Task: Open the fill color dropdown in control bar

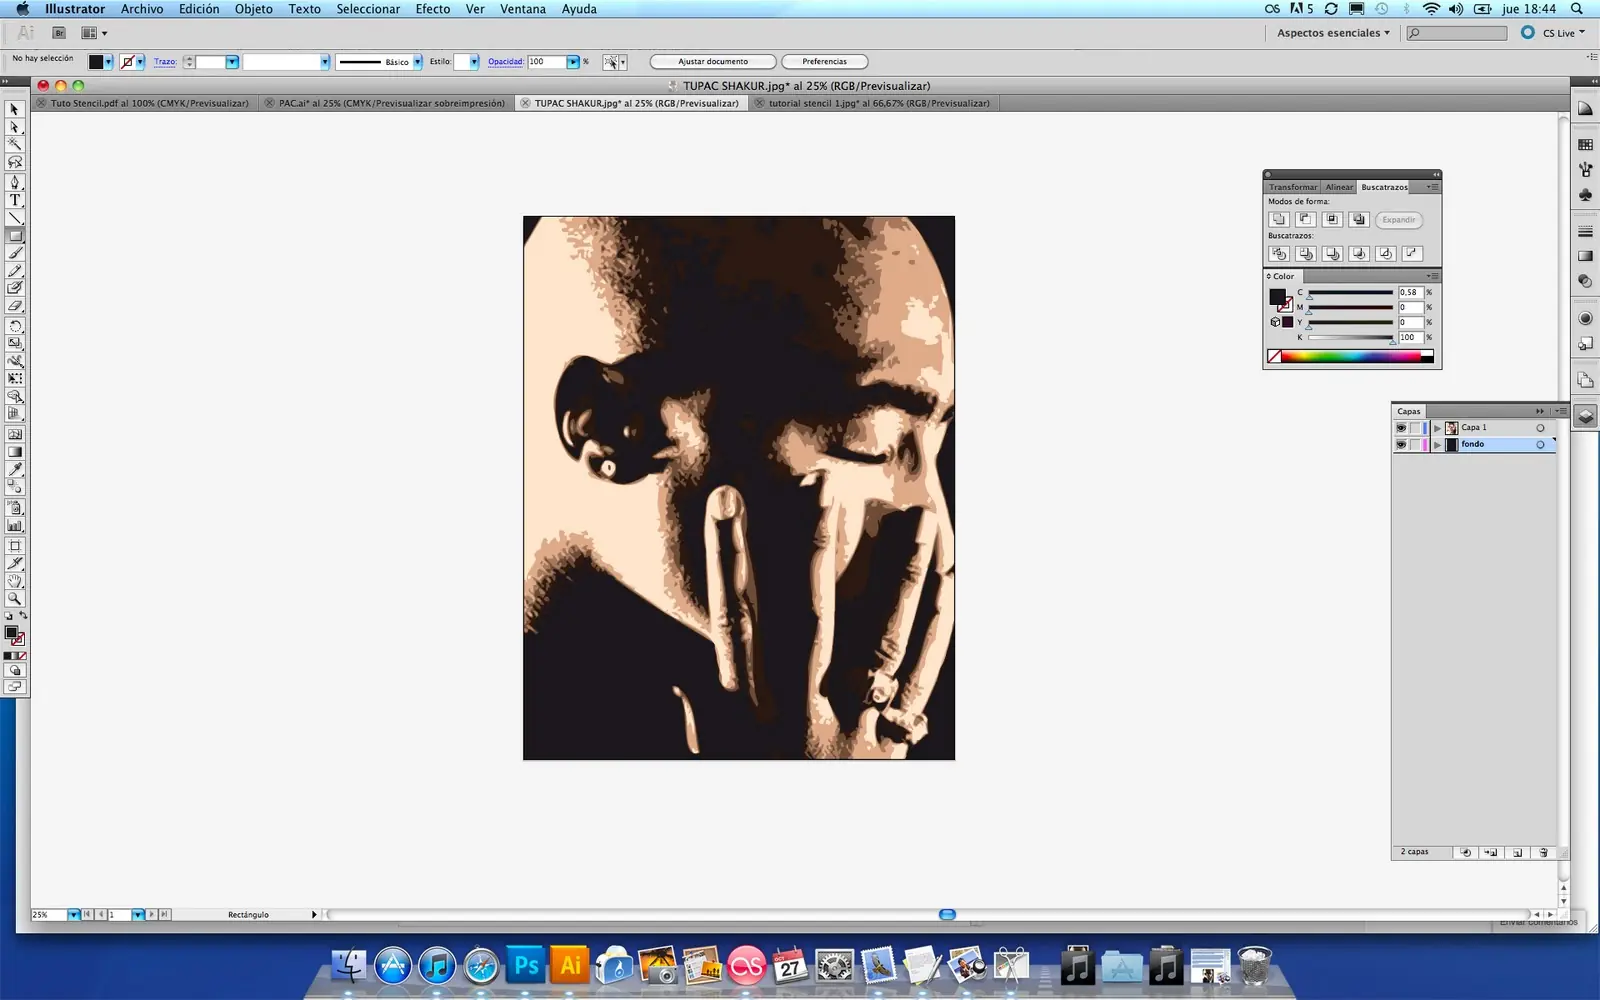Action: click(108, 62)
